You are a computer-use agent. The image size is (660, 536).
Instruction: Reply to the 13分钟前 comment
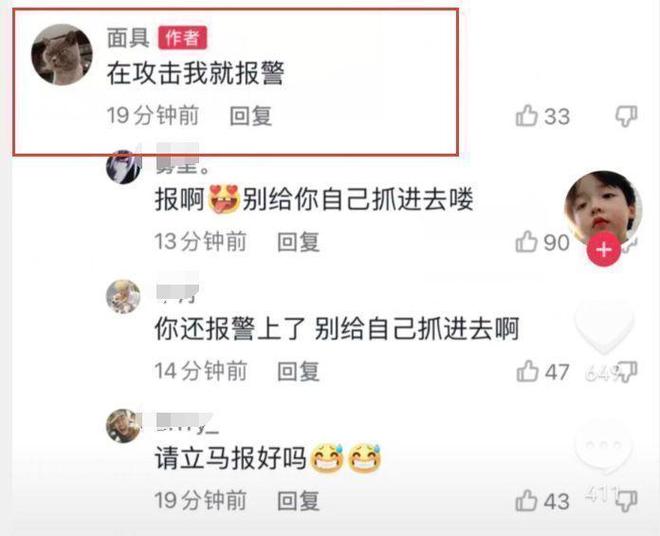[298, 242]
